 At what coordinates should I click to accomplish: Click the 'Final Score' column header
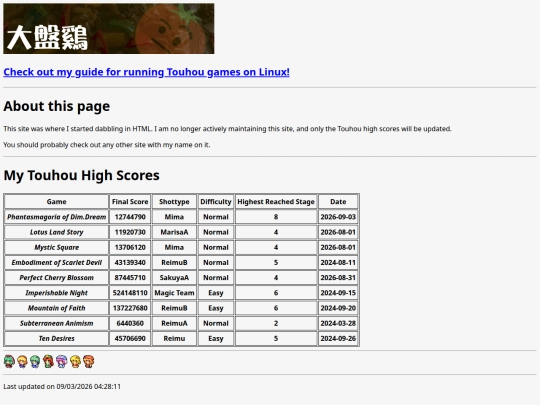click(x=130, y=202)
